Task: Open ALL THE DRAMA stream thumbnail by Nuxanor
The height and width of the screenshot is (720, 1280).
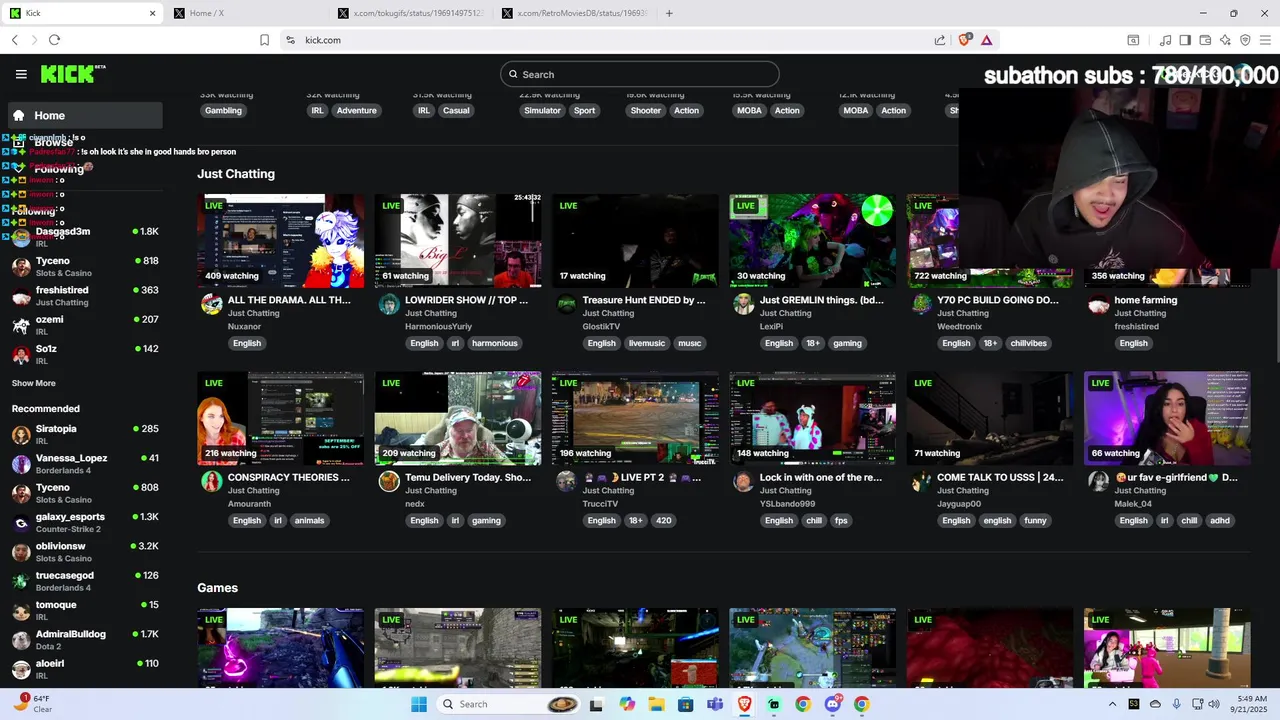Action: tap(281, 240)
